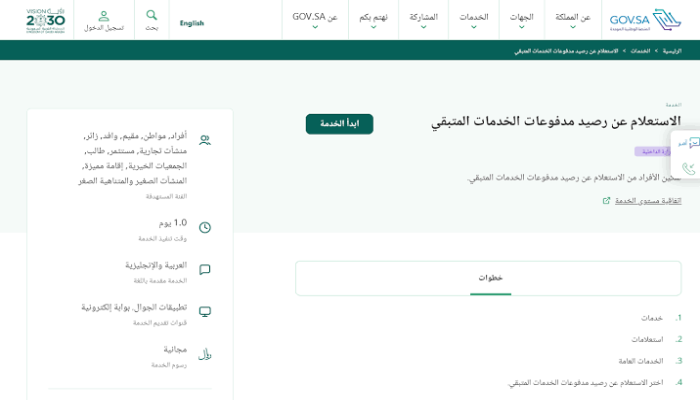Expand the الجهات menu

(x=521, y=20)
